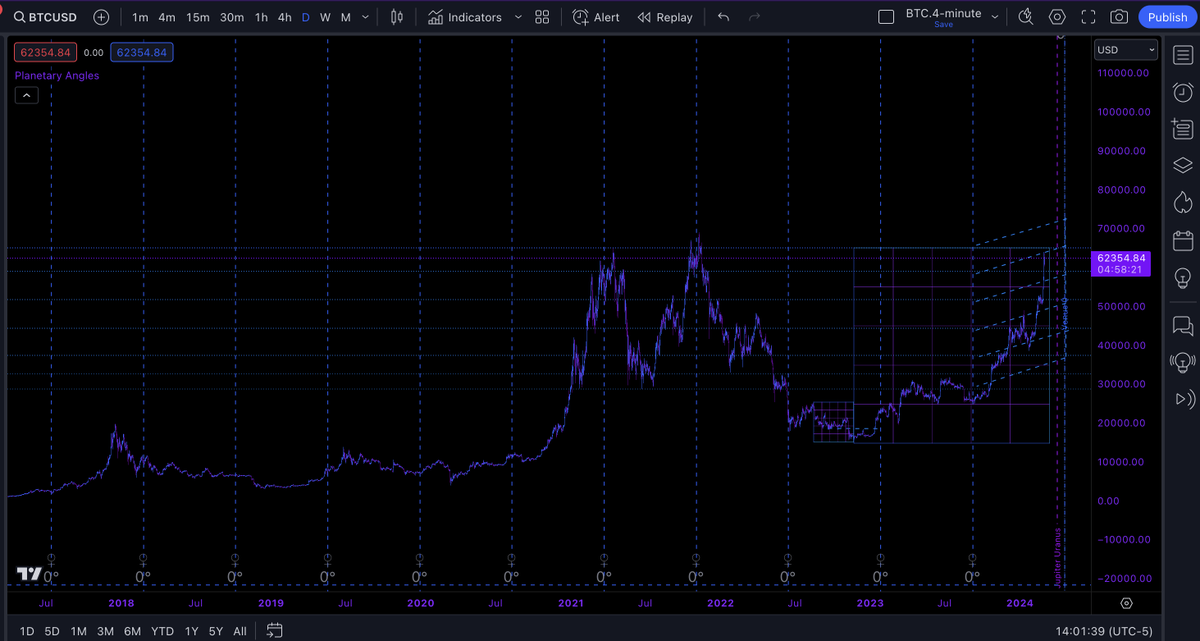The width and height of the screenshot is (1200, 641).
Task: Open the play-forward icon in right sidebar
Action: click(x=1183, y=399)
